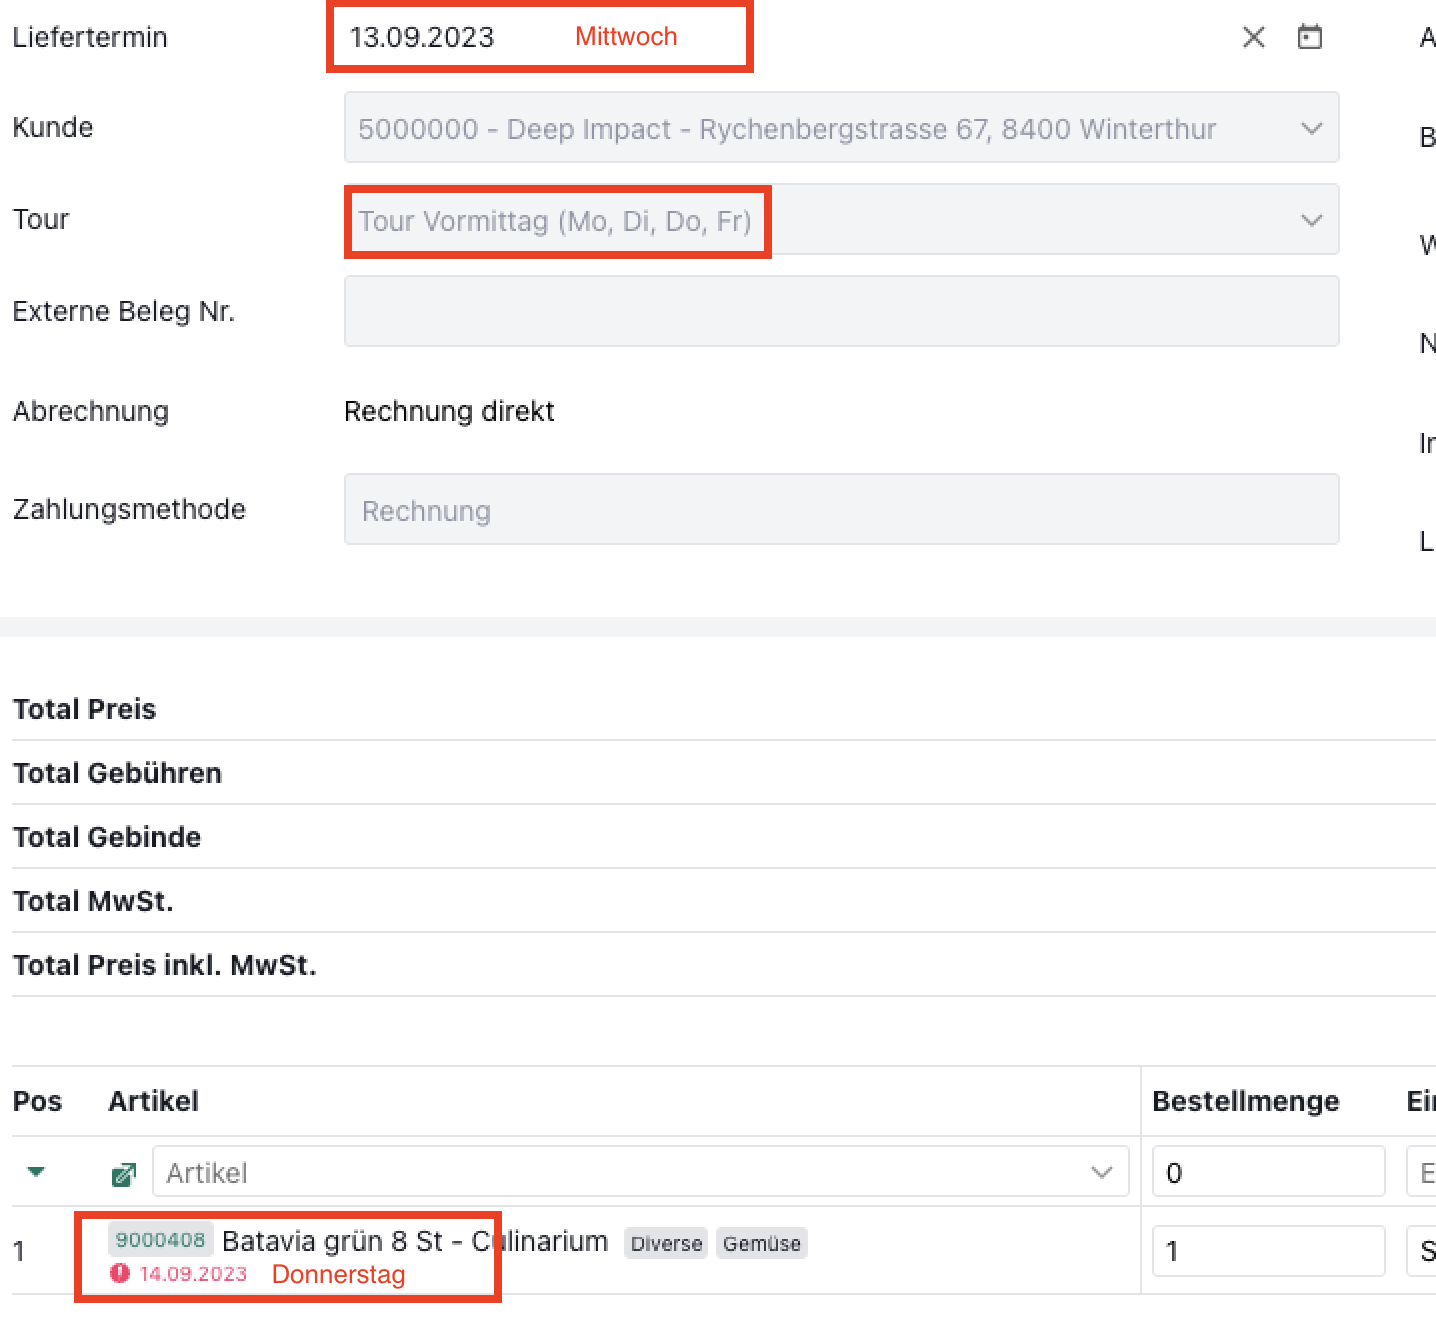Image resolution: width=1436 pixels, height=1334 pixels.
Task: Click the article number badge 9000408
Action: [x=160, y=1241]
